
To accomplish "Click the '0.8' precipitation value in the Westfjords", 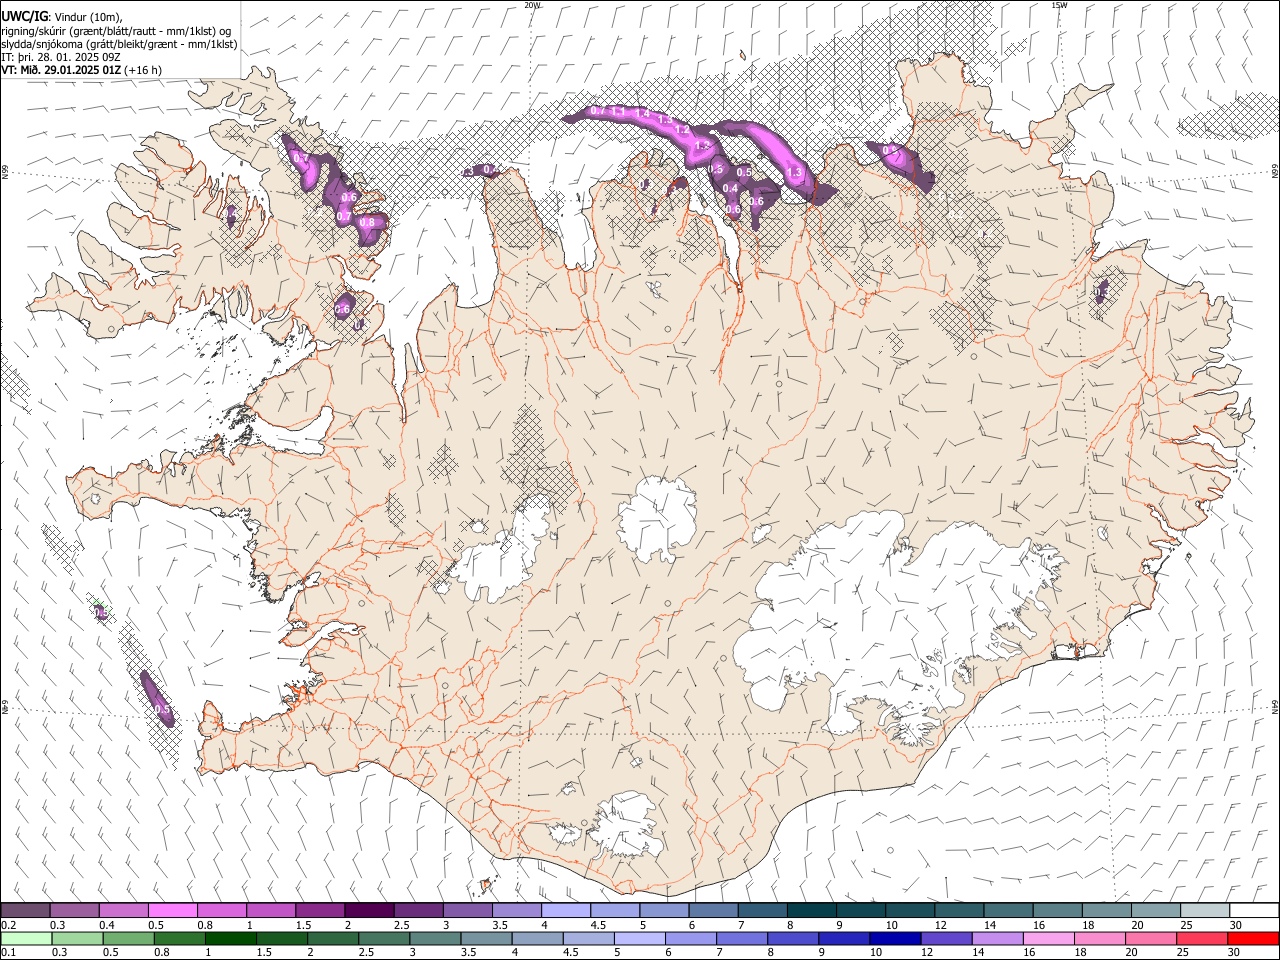I will (367, 222).
